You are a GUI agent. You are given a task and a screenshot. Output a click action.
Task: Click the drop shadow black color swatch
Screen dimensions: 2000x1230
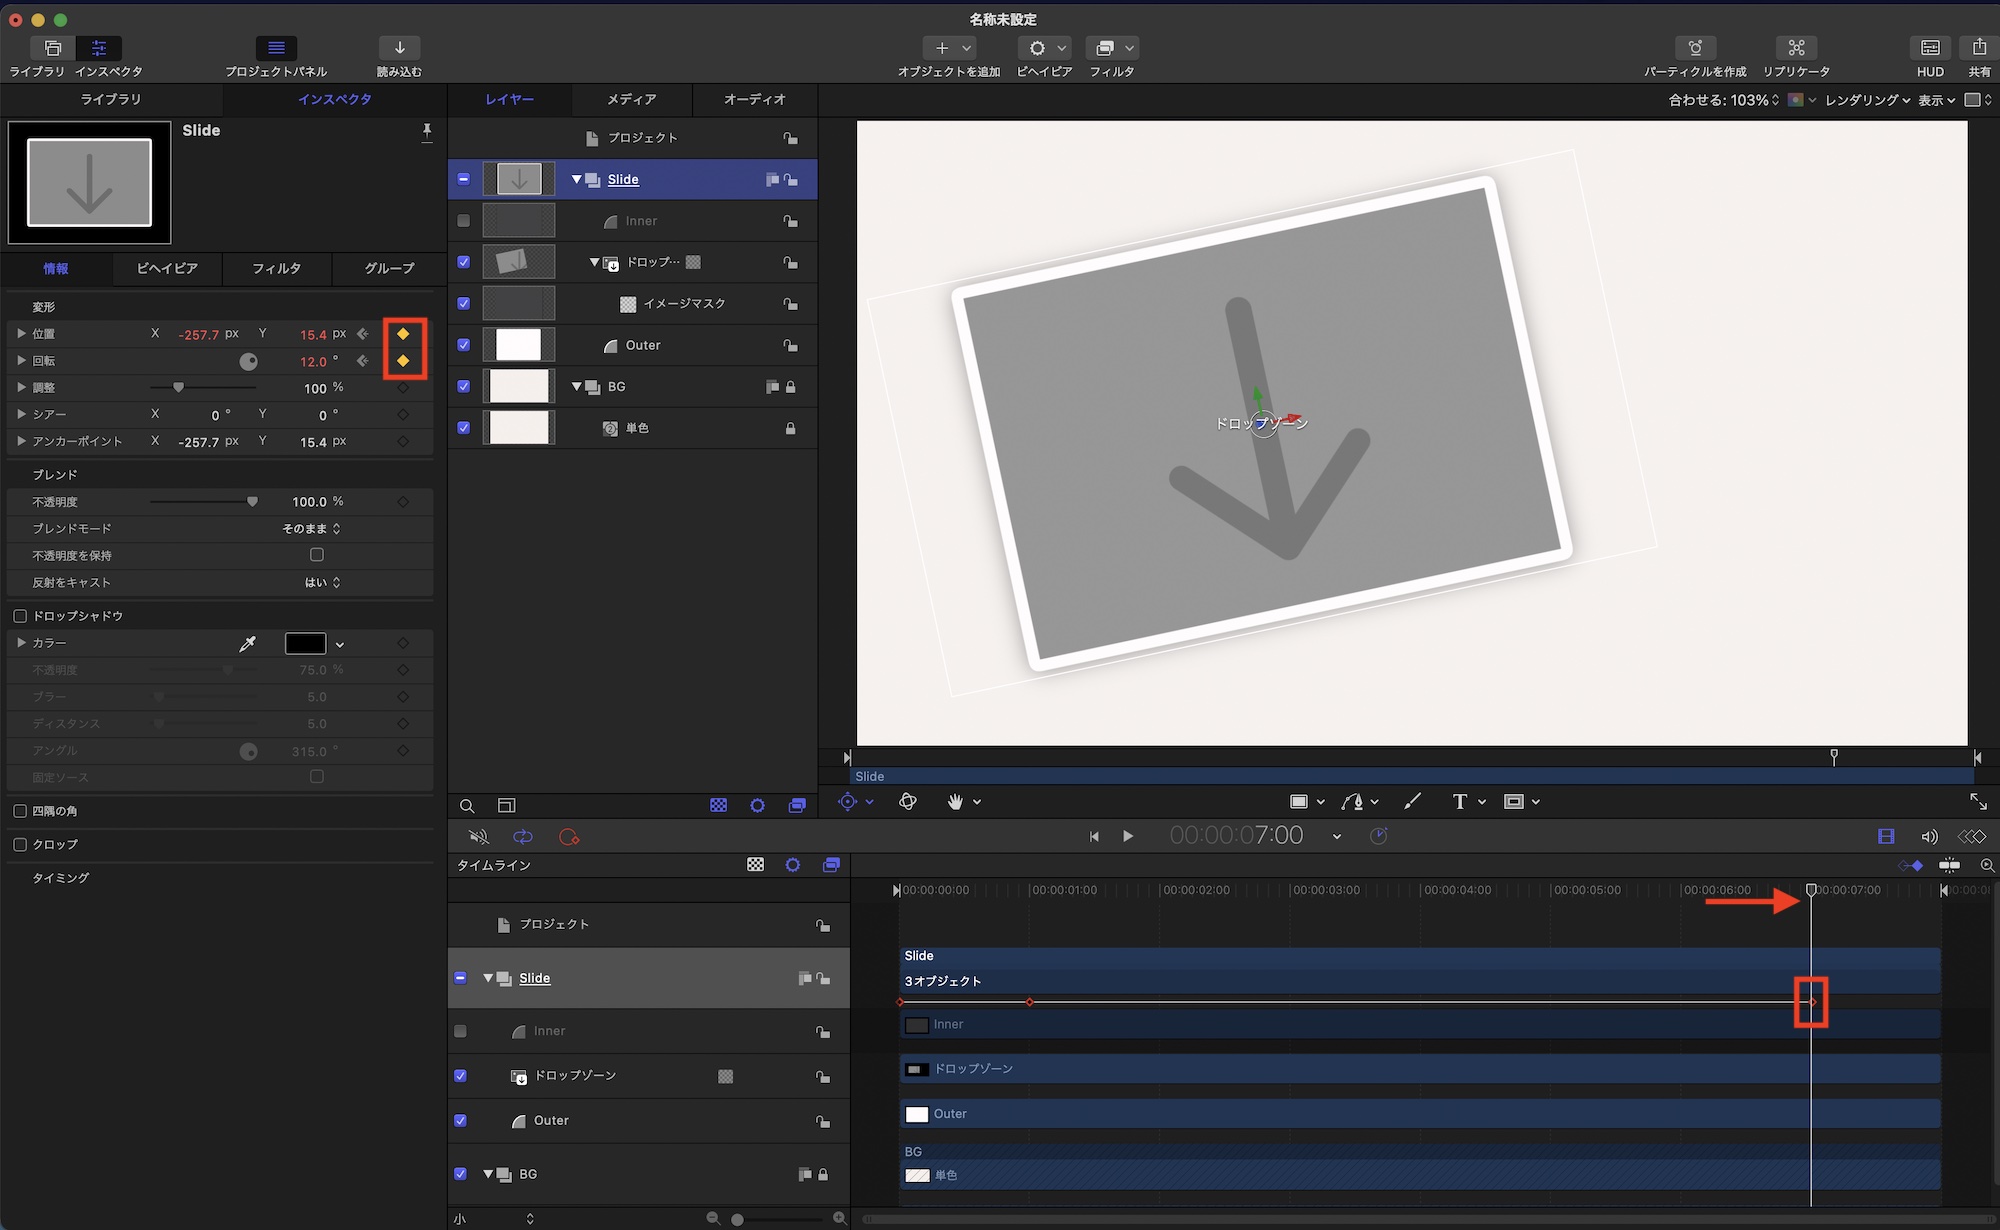pos(305,644)
